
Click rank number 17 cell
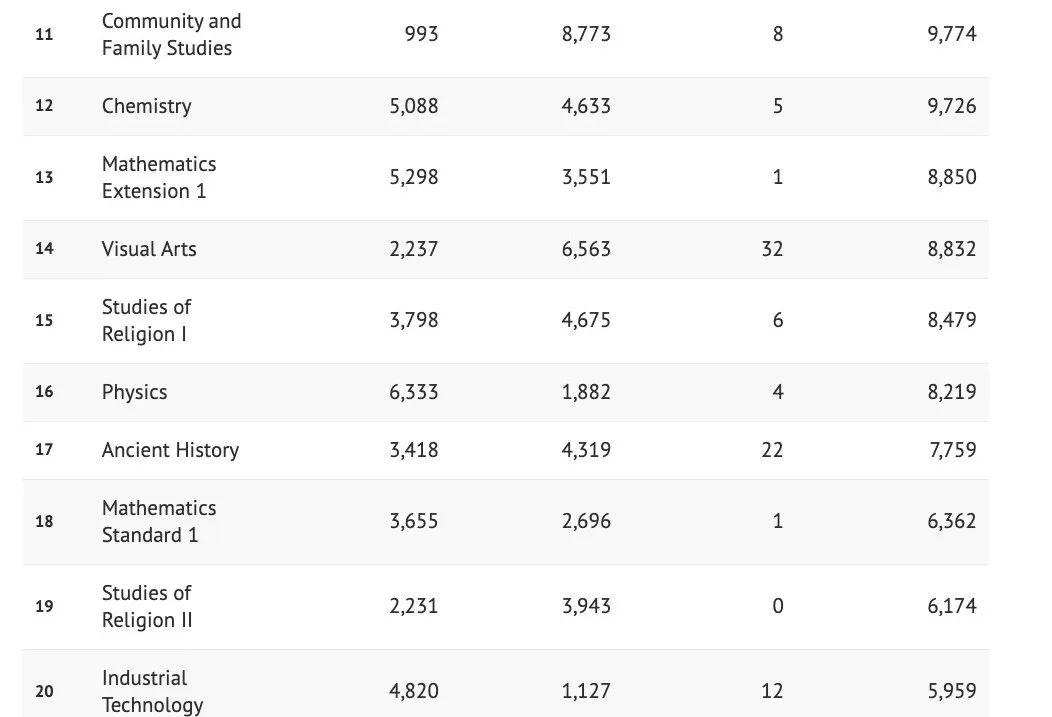pyautogui.click(x=44, y=450)
